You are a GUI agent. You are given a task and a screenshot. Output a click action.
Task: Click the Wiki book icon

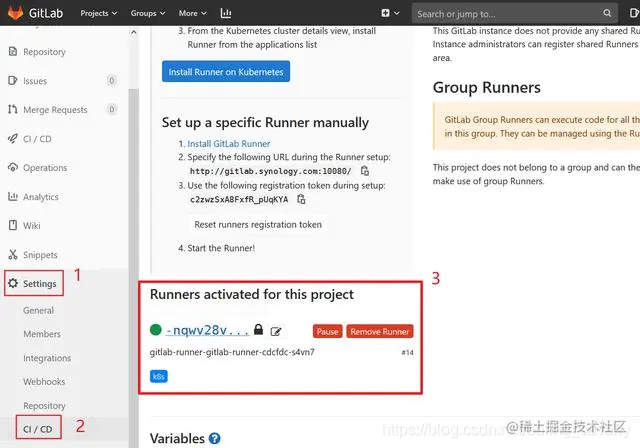[x=13, y=225]
